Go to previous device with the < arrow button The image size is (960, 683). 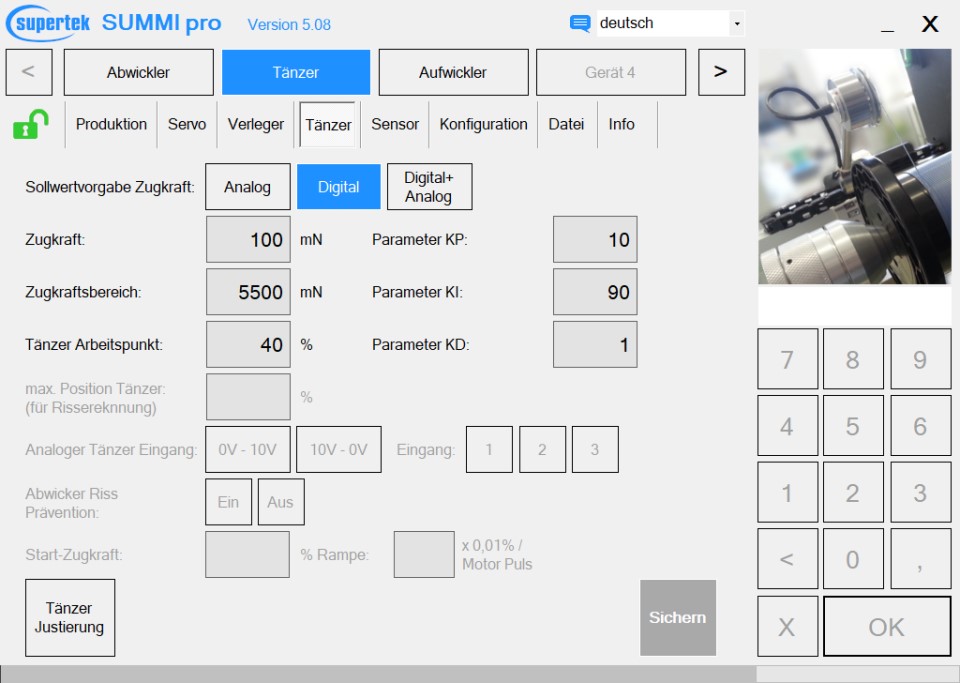(x=29, y=72)
